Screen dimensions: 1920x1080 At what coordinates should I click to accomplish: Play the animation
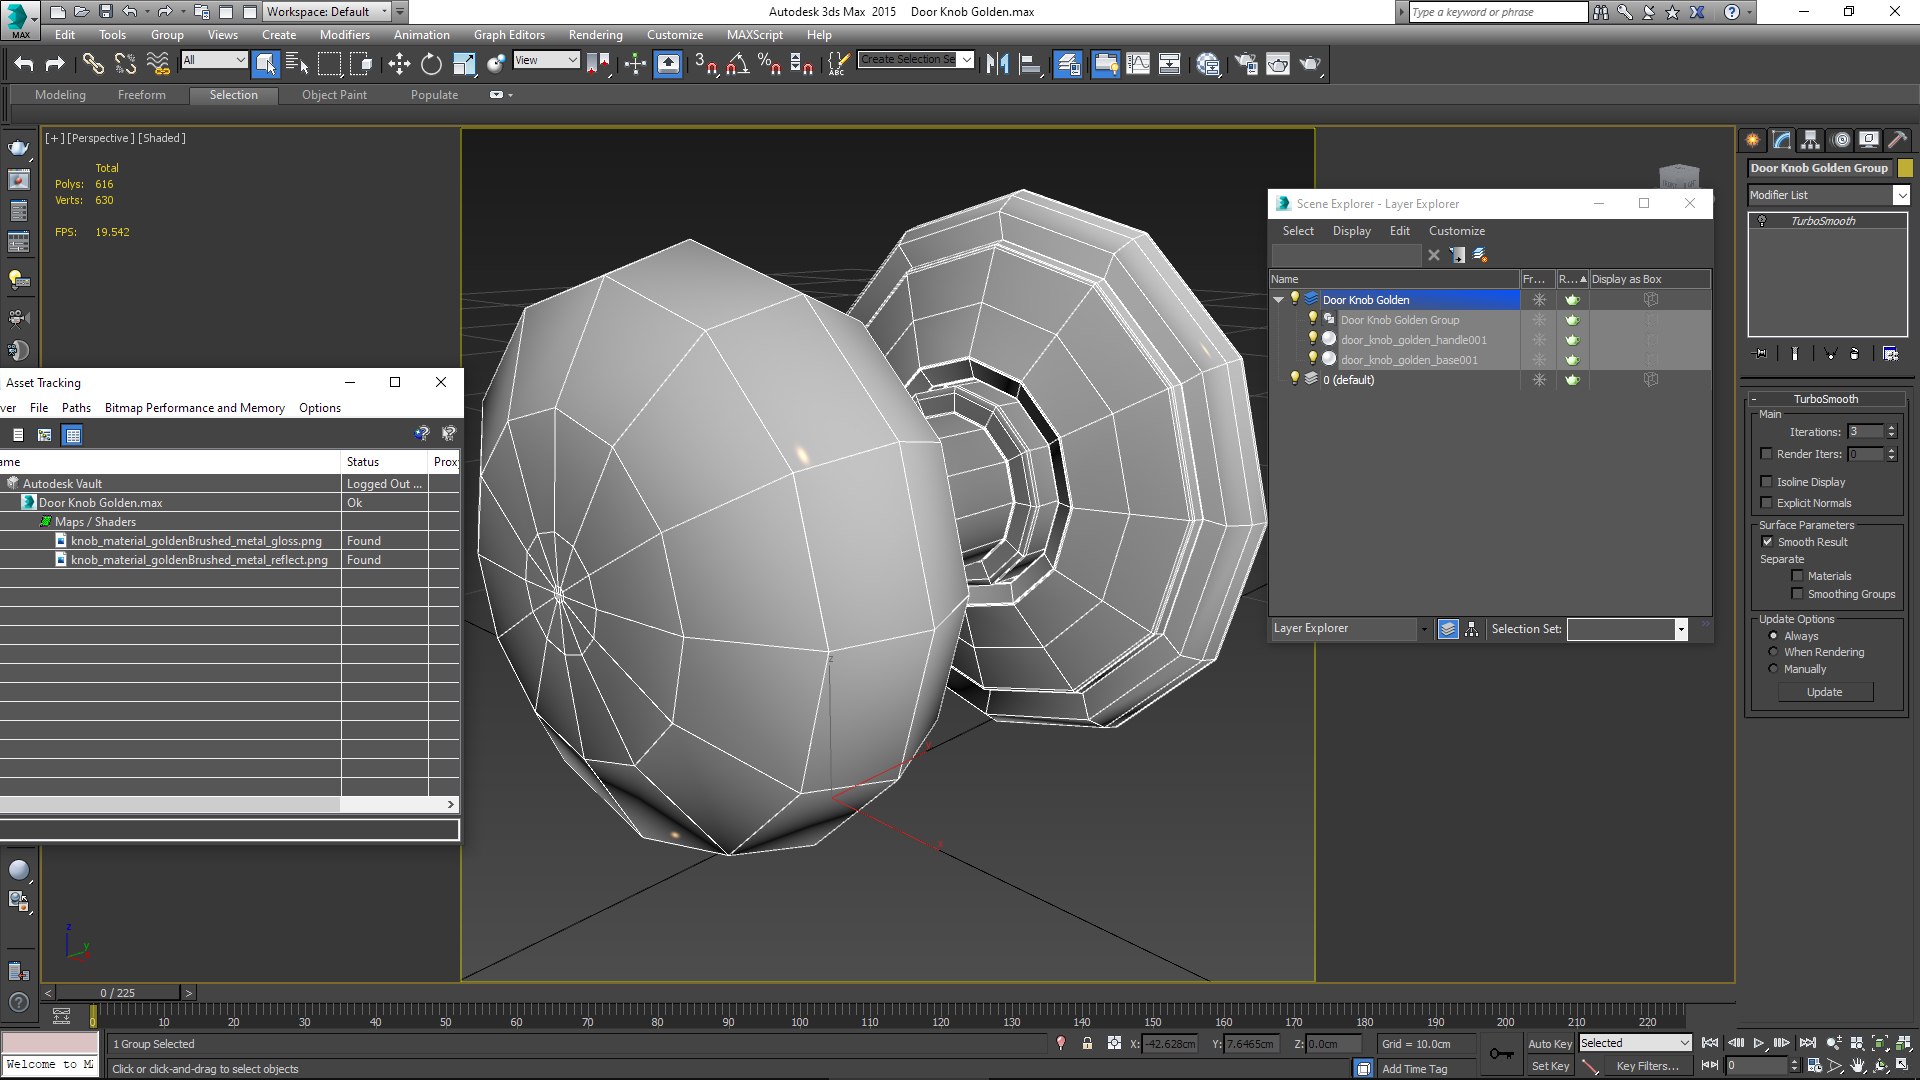1759,1043
